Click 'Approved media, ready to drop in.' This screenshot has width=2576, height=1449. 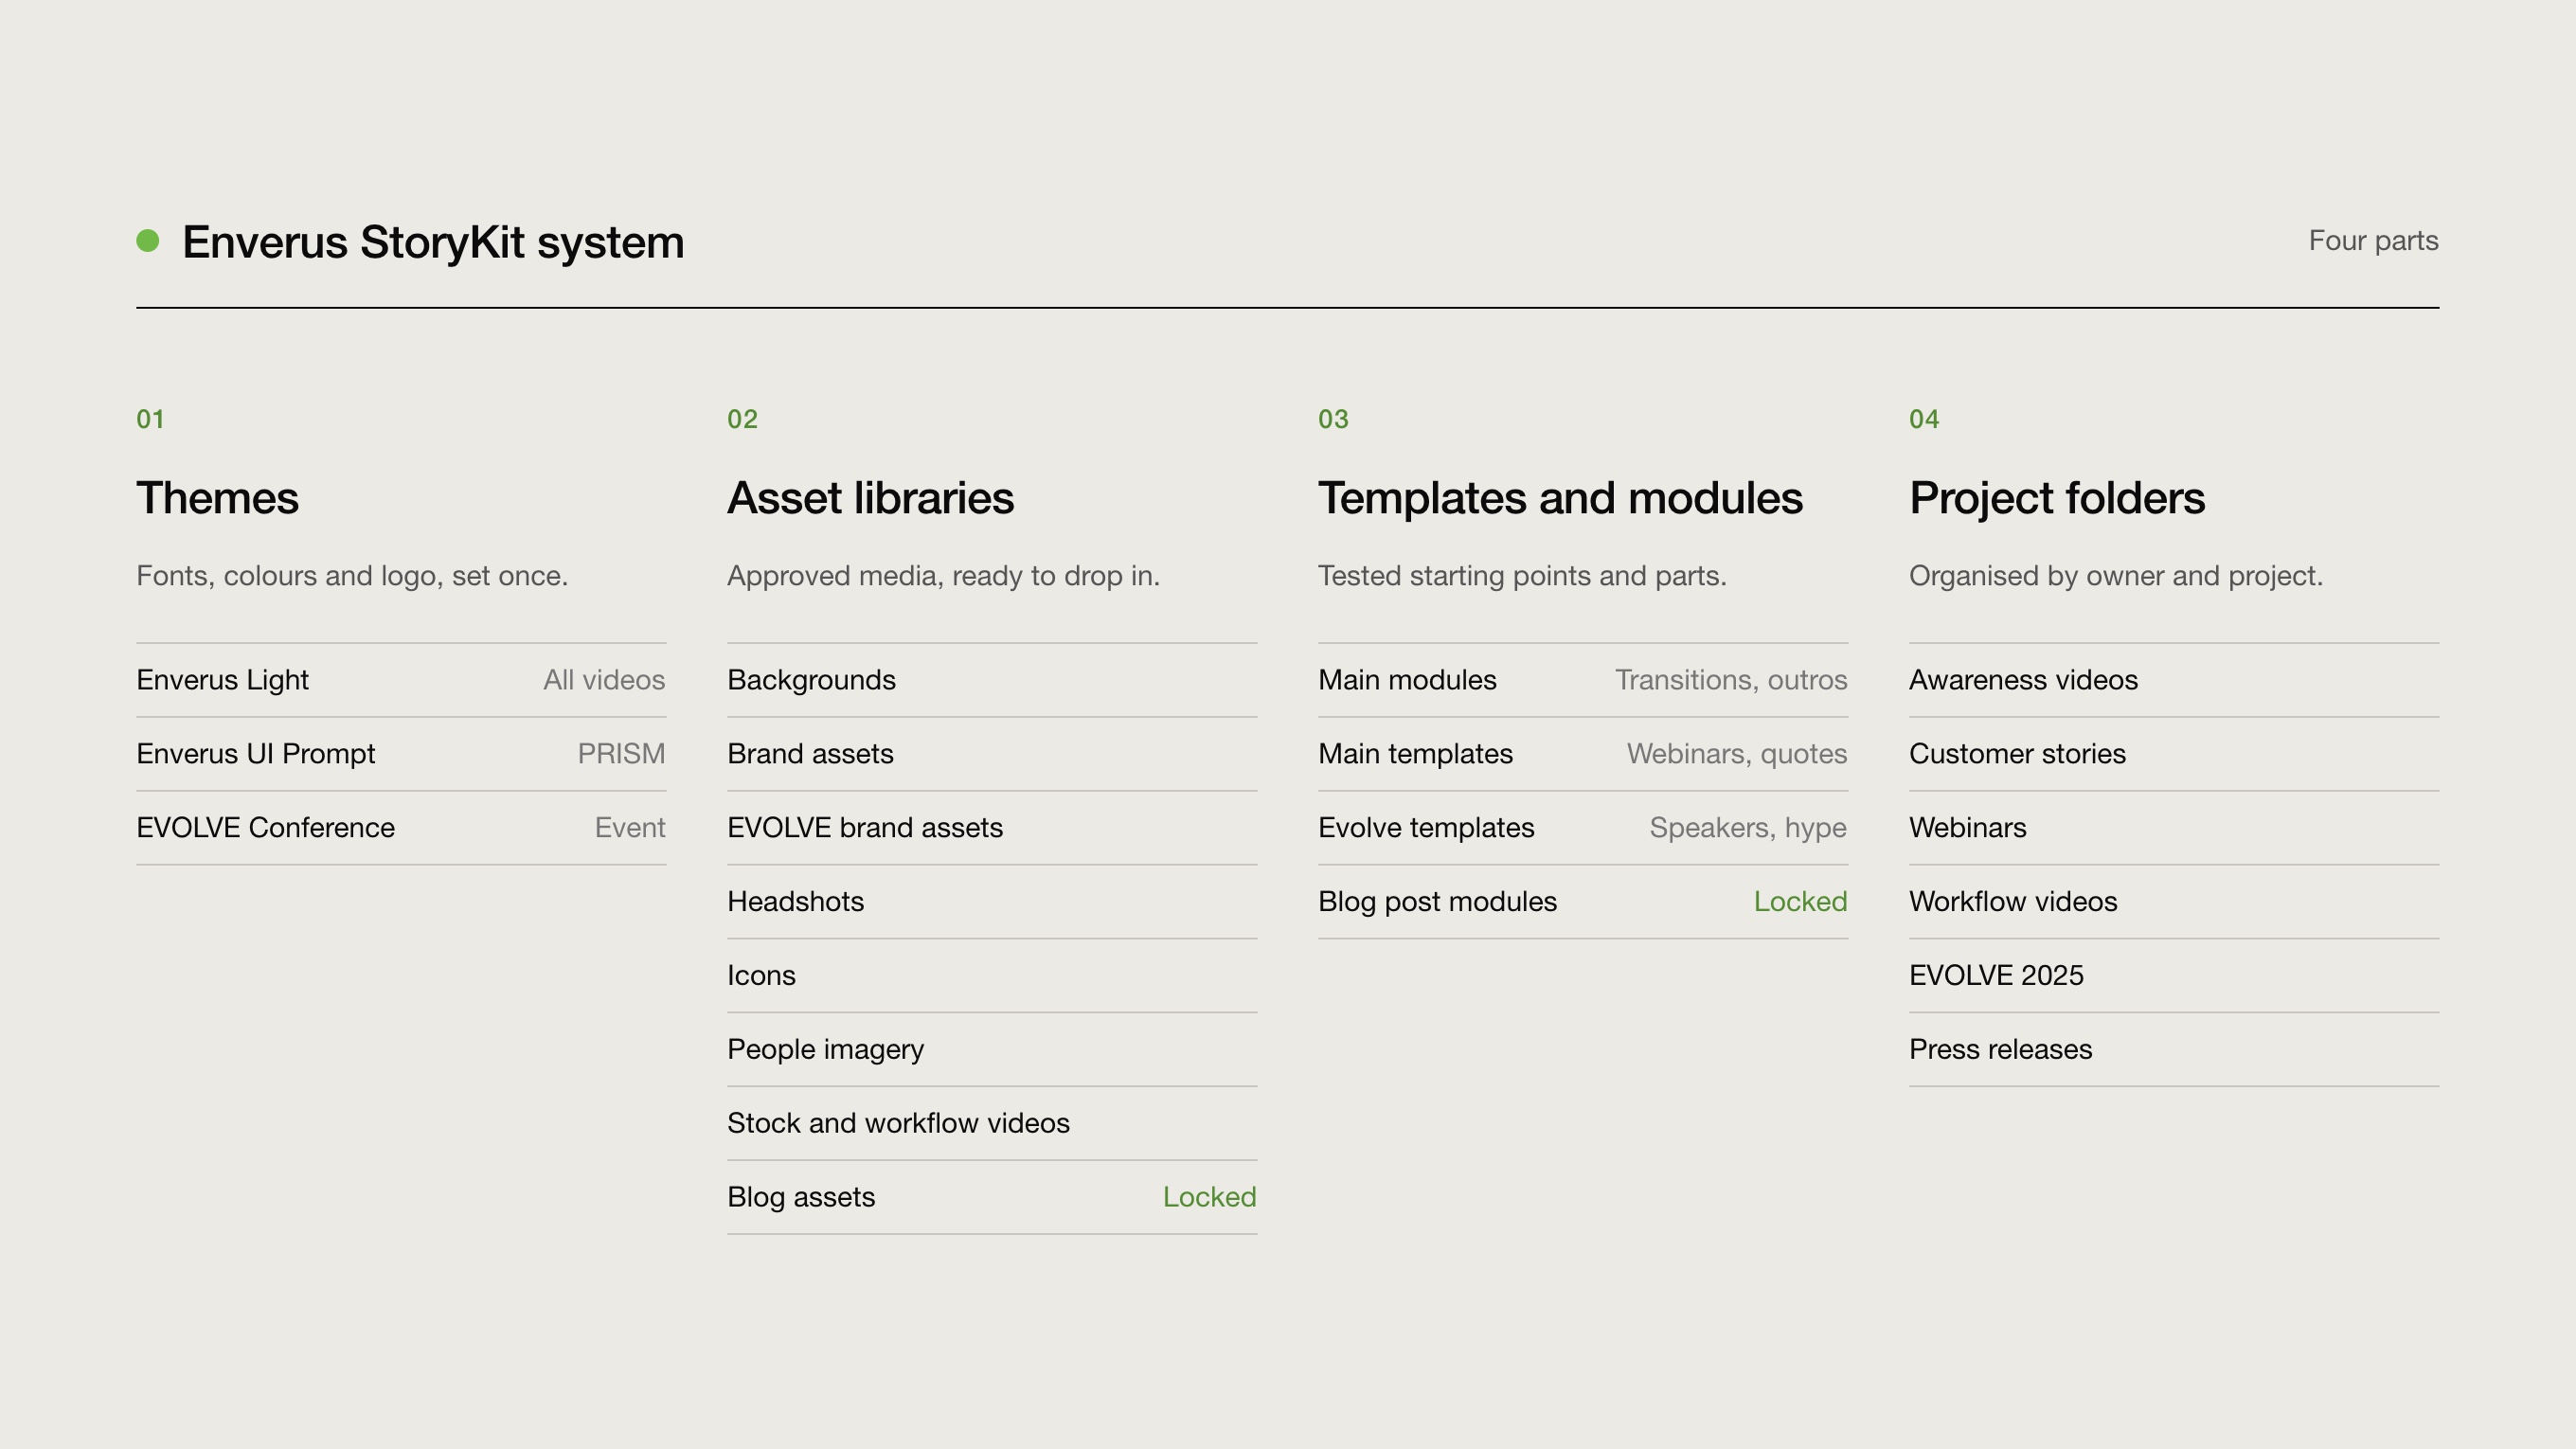[943, 576]
